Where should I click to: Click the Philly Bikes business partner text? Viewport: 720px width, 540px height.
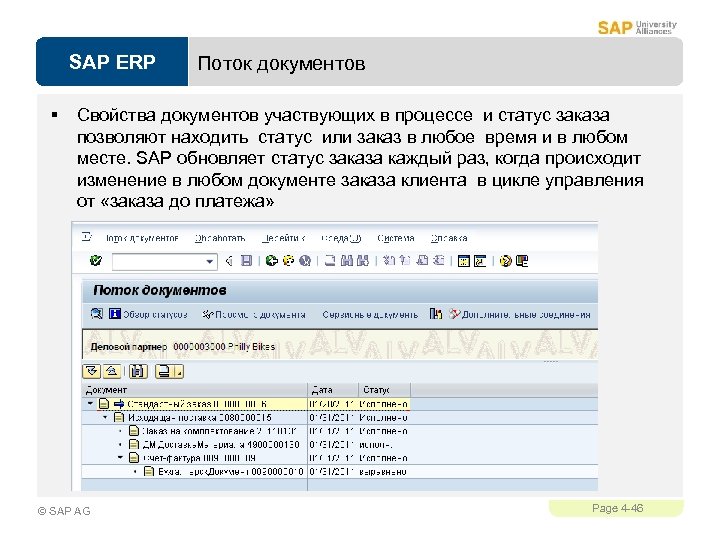pyautogui.click(x=251, y=347)
